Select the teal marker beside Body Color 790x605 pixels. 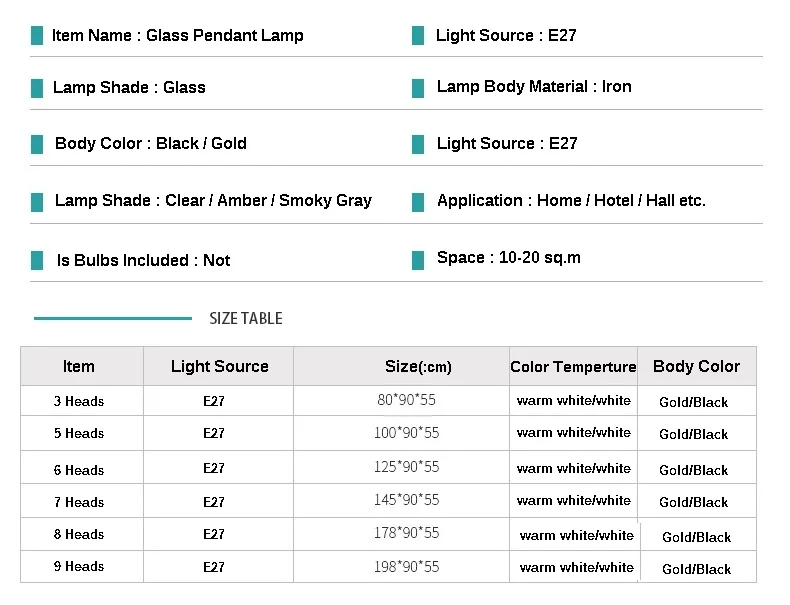click(37, 144)
